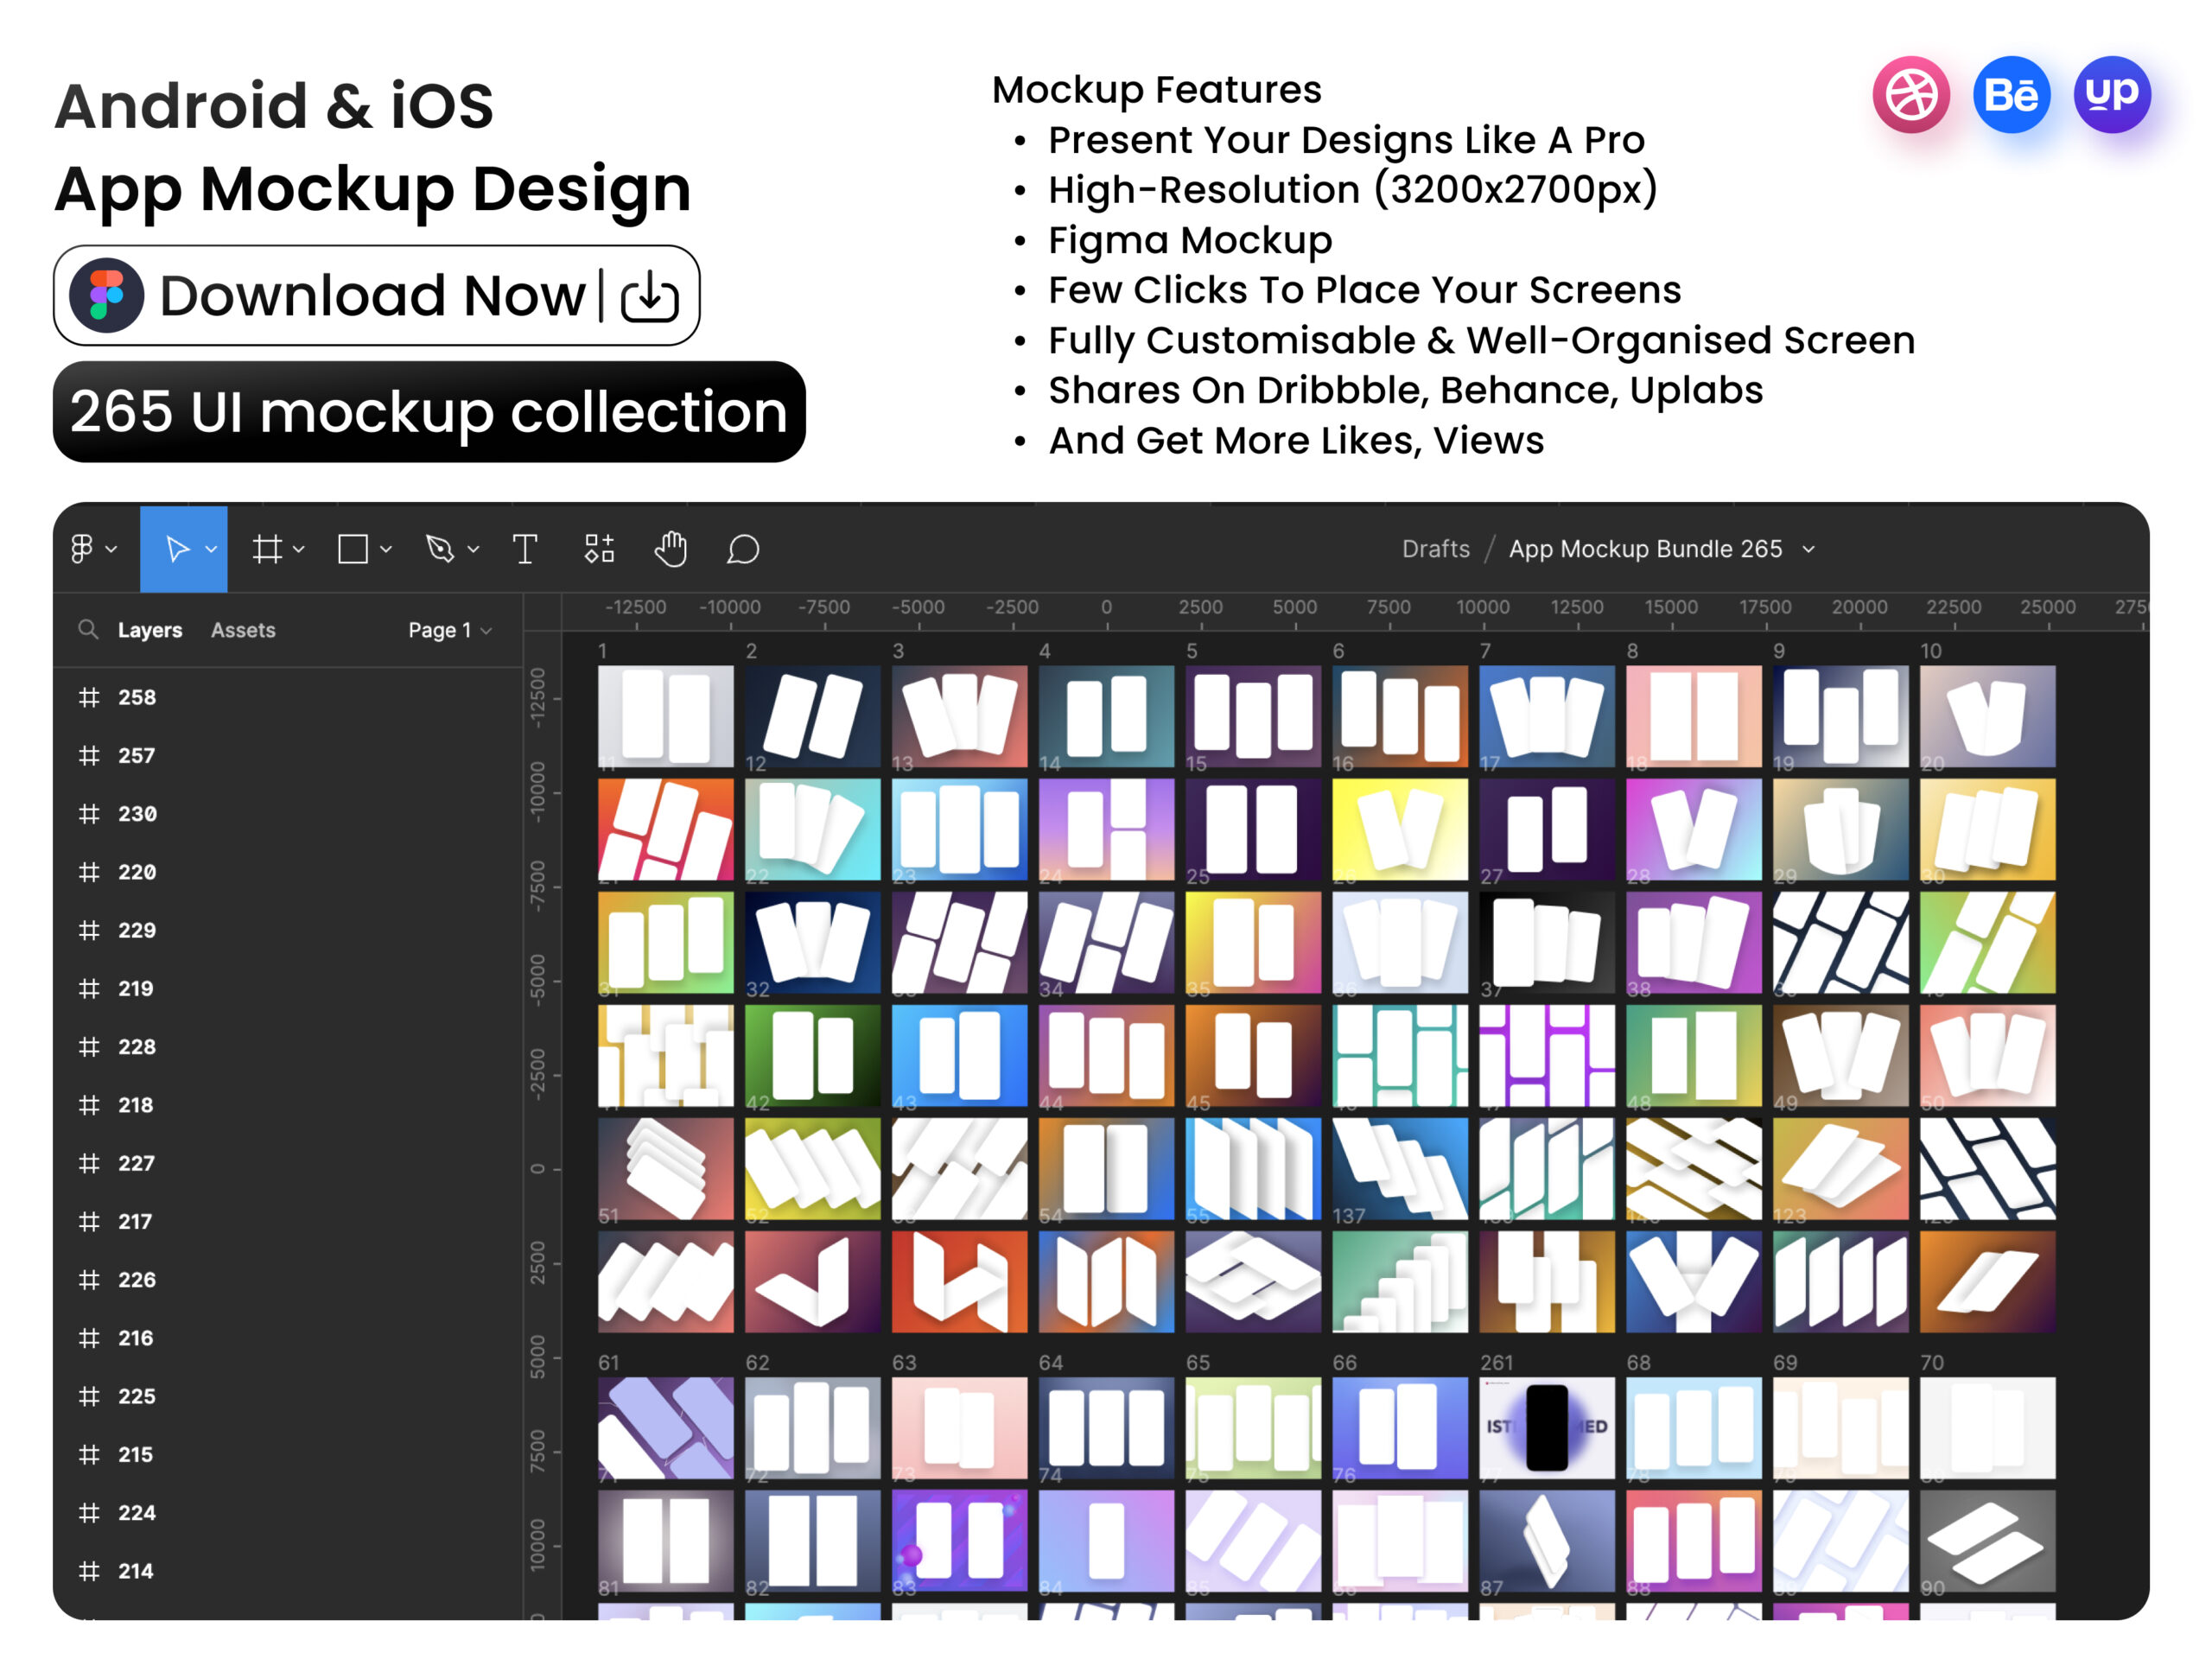Click frame icon of layer 230
Screen dimensions: 2212x1659
tap(89, 814)
